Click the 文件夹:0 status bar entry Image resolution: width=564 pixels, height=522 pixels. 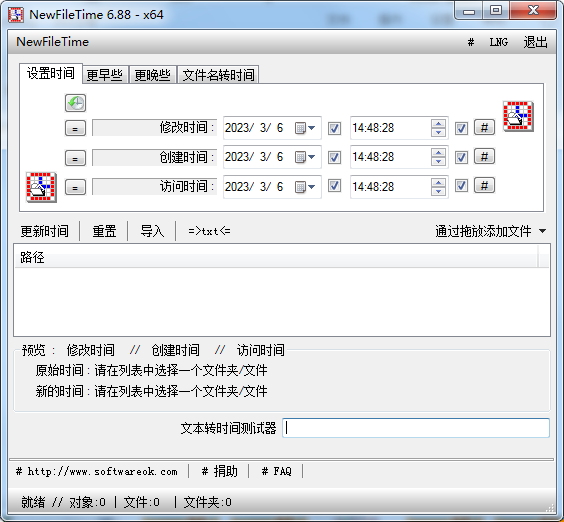(208, 502)
